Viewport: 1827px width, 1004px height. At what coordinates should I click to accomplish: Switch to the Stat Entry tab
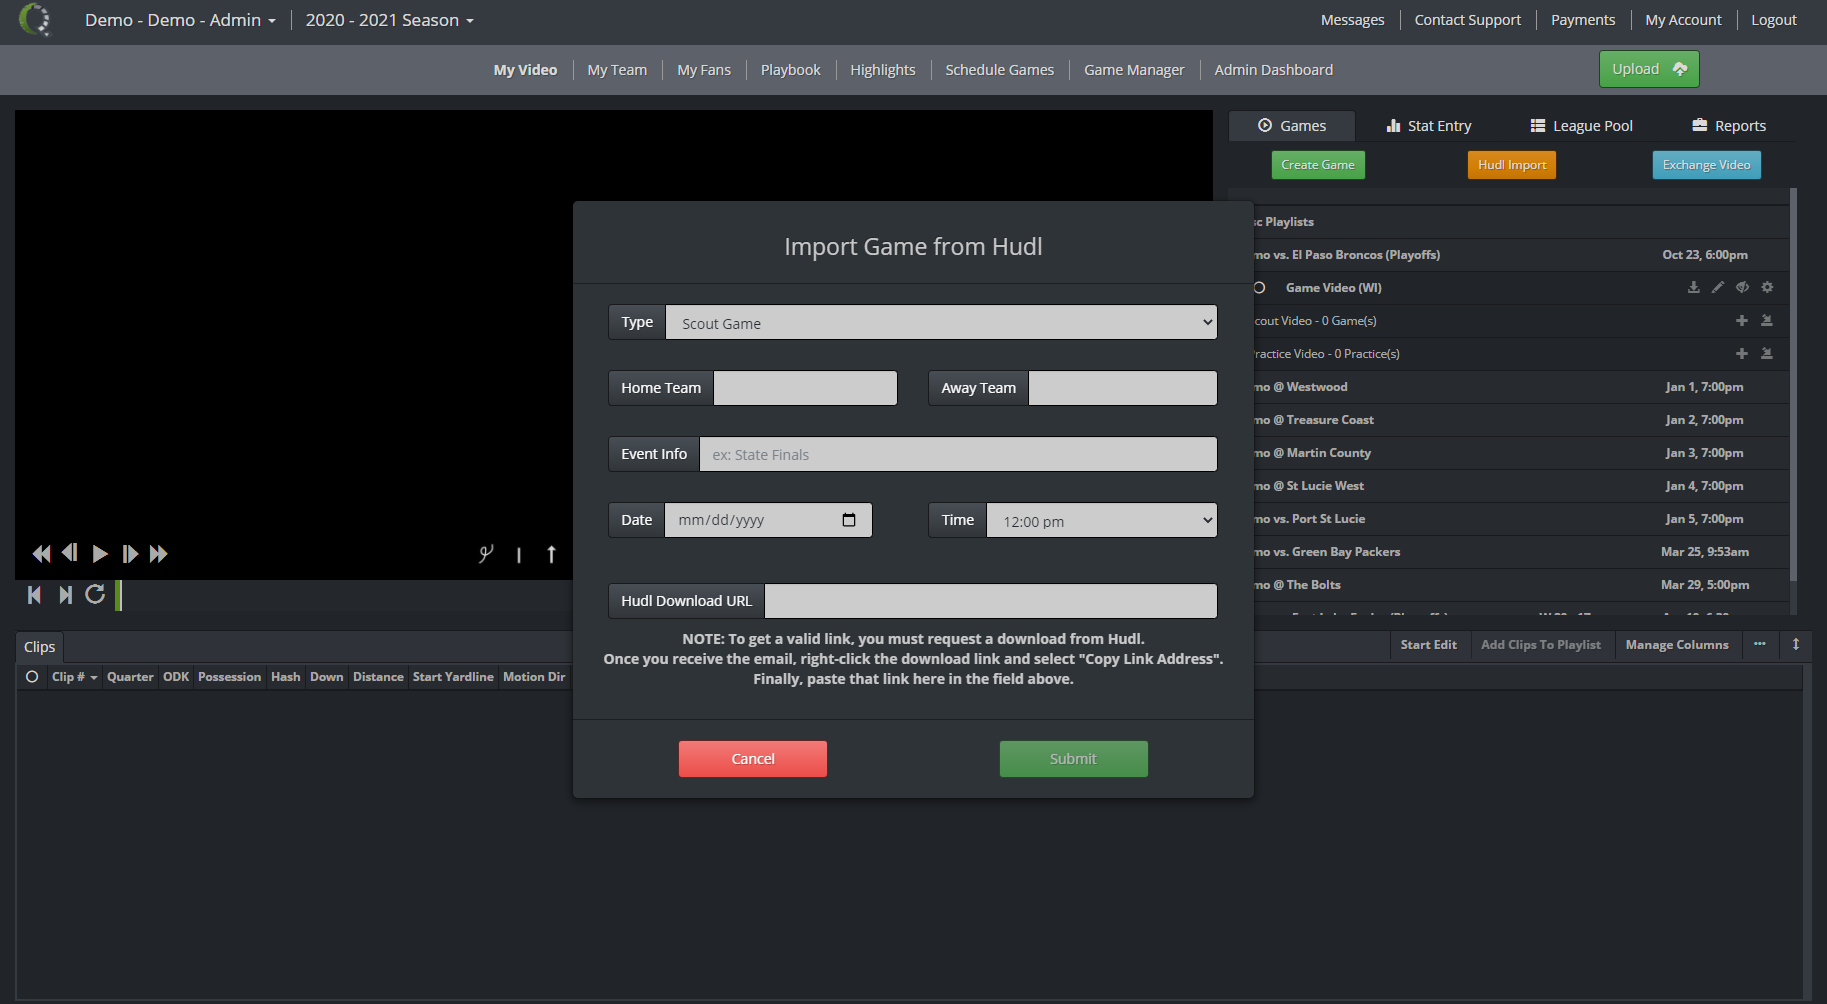point(1429,126)
